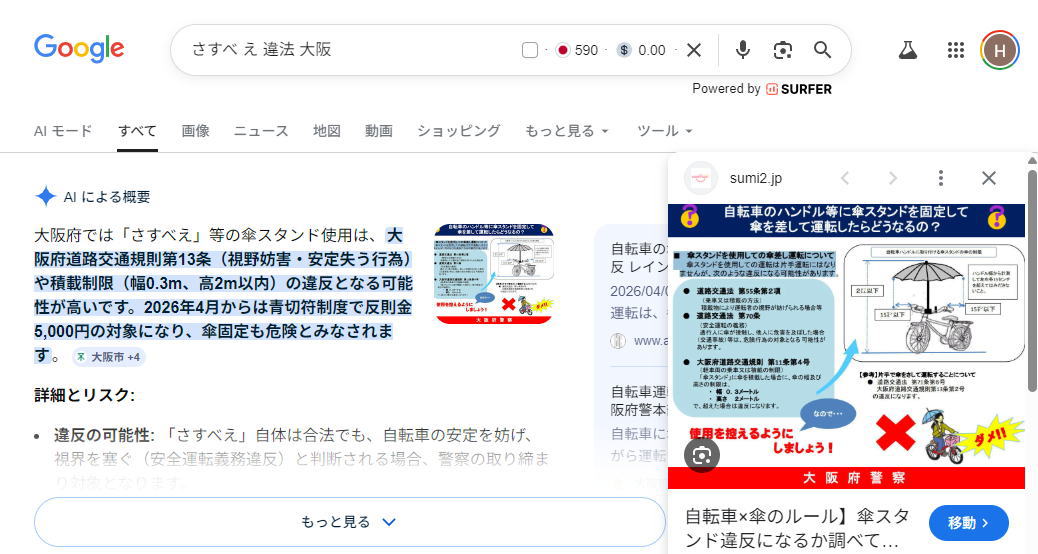
Task: Click the search magnifier icon
Action: (822, 50)
